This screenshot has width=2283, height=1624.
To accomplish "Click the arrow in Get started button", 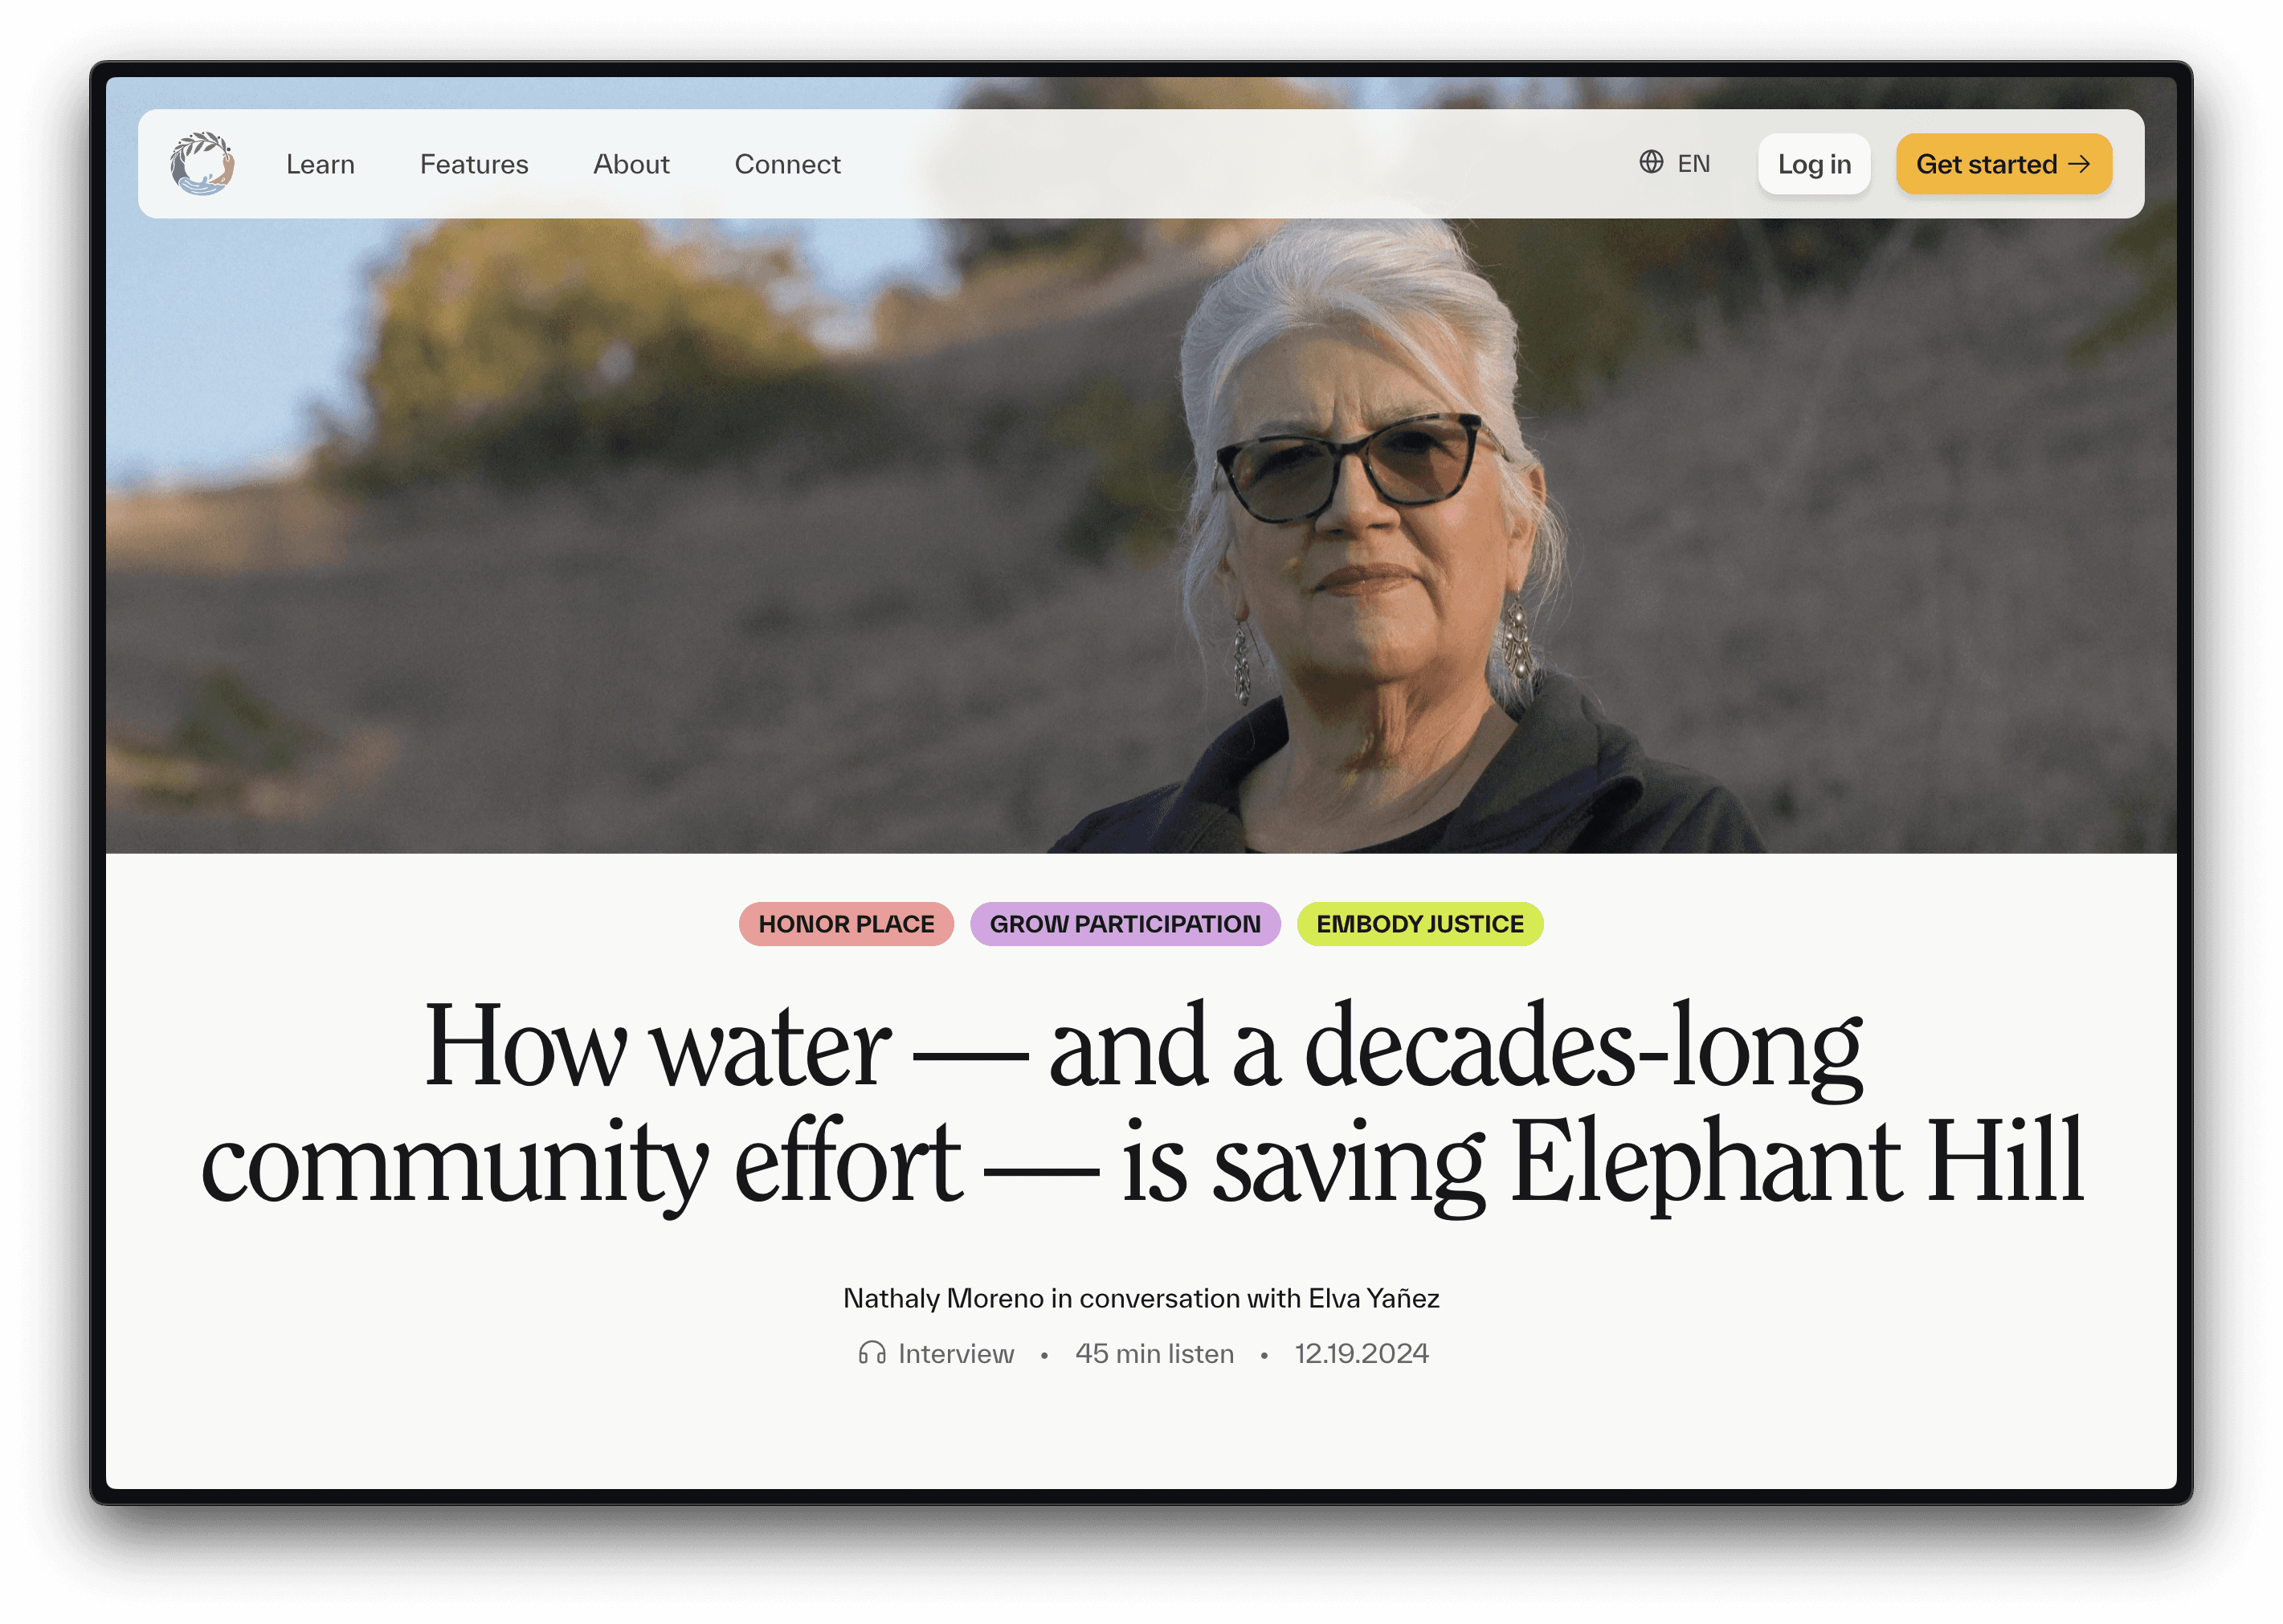I will click(x=2080, y=164).
